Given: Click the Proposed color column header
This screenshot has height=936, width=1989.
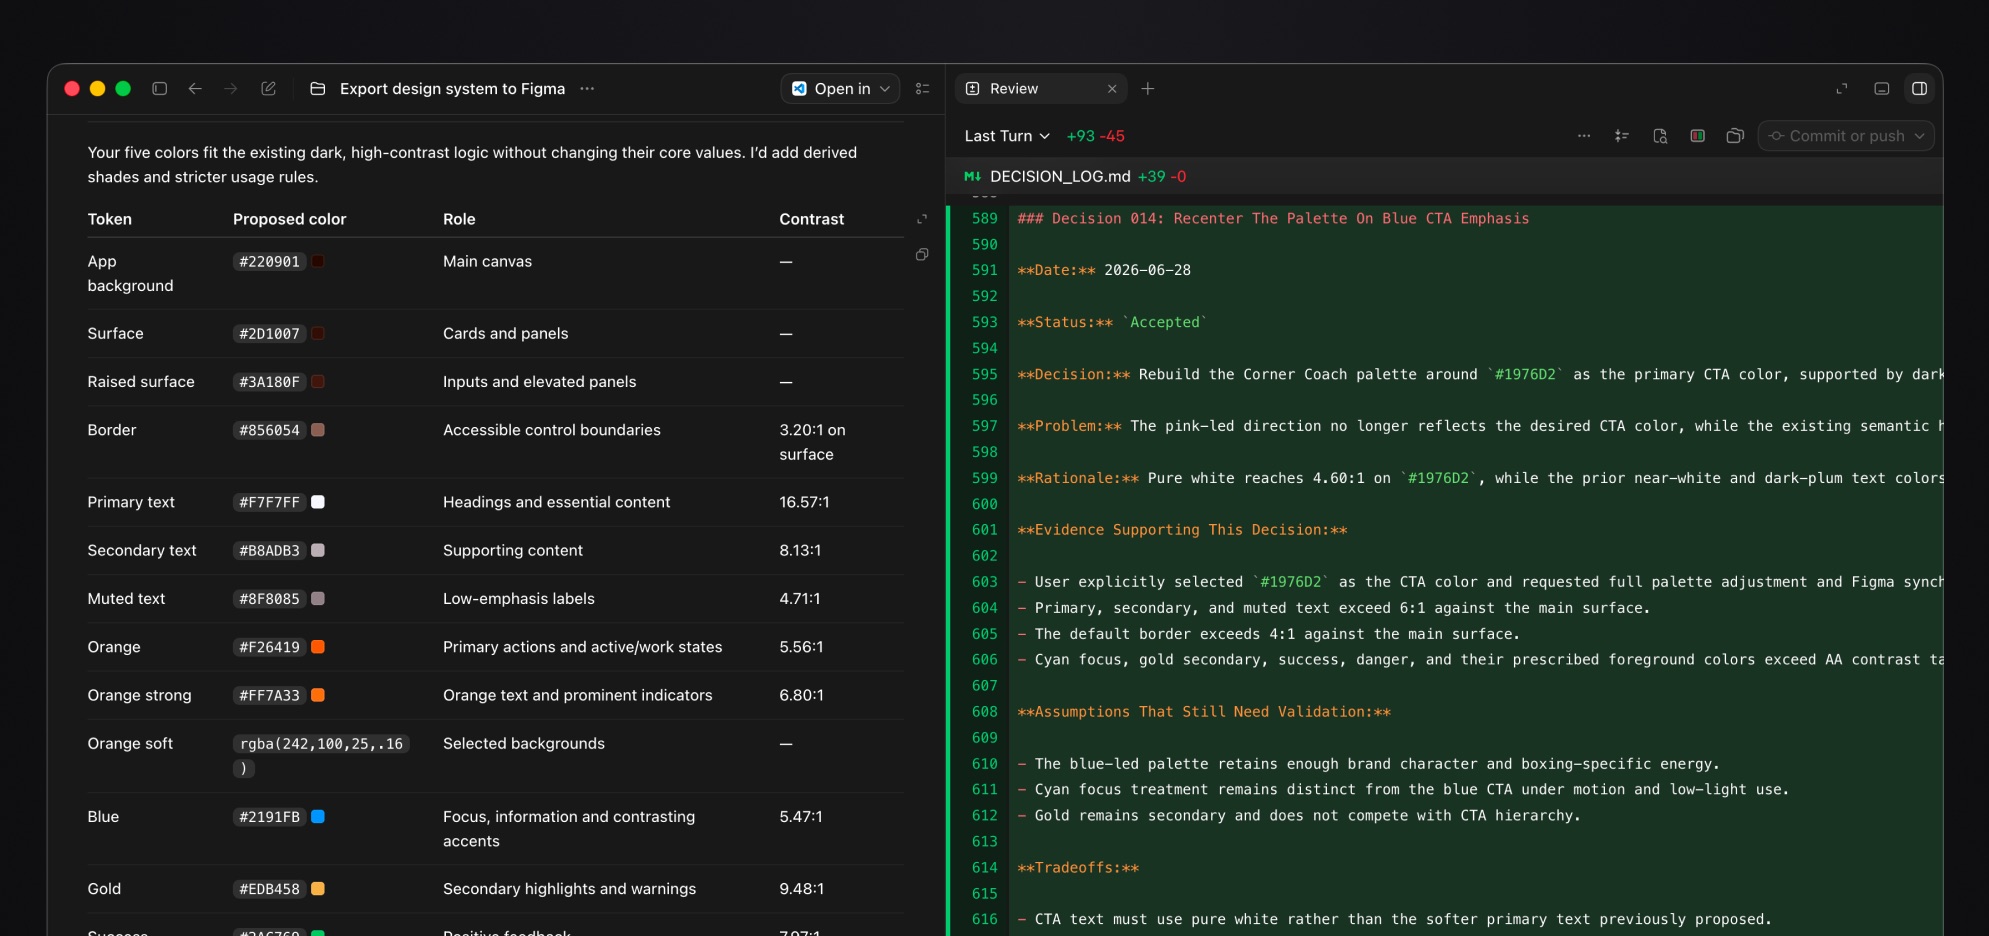Looking at the screenshot, I should coord(289,219).
